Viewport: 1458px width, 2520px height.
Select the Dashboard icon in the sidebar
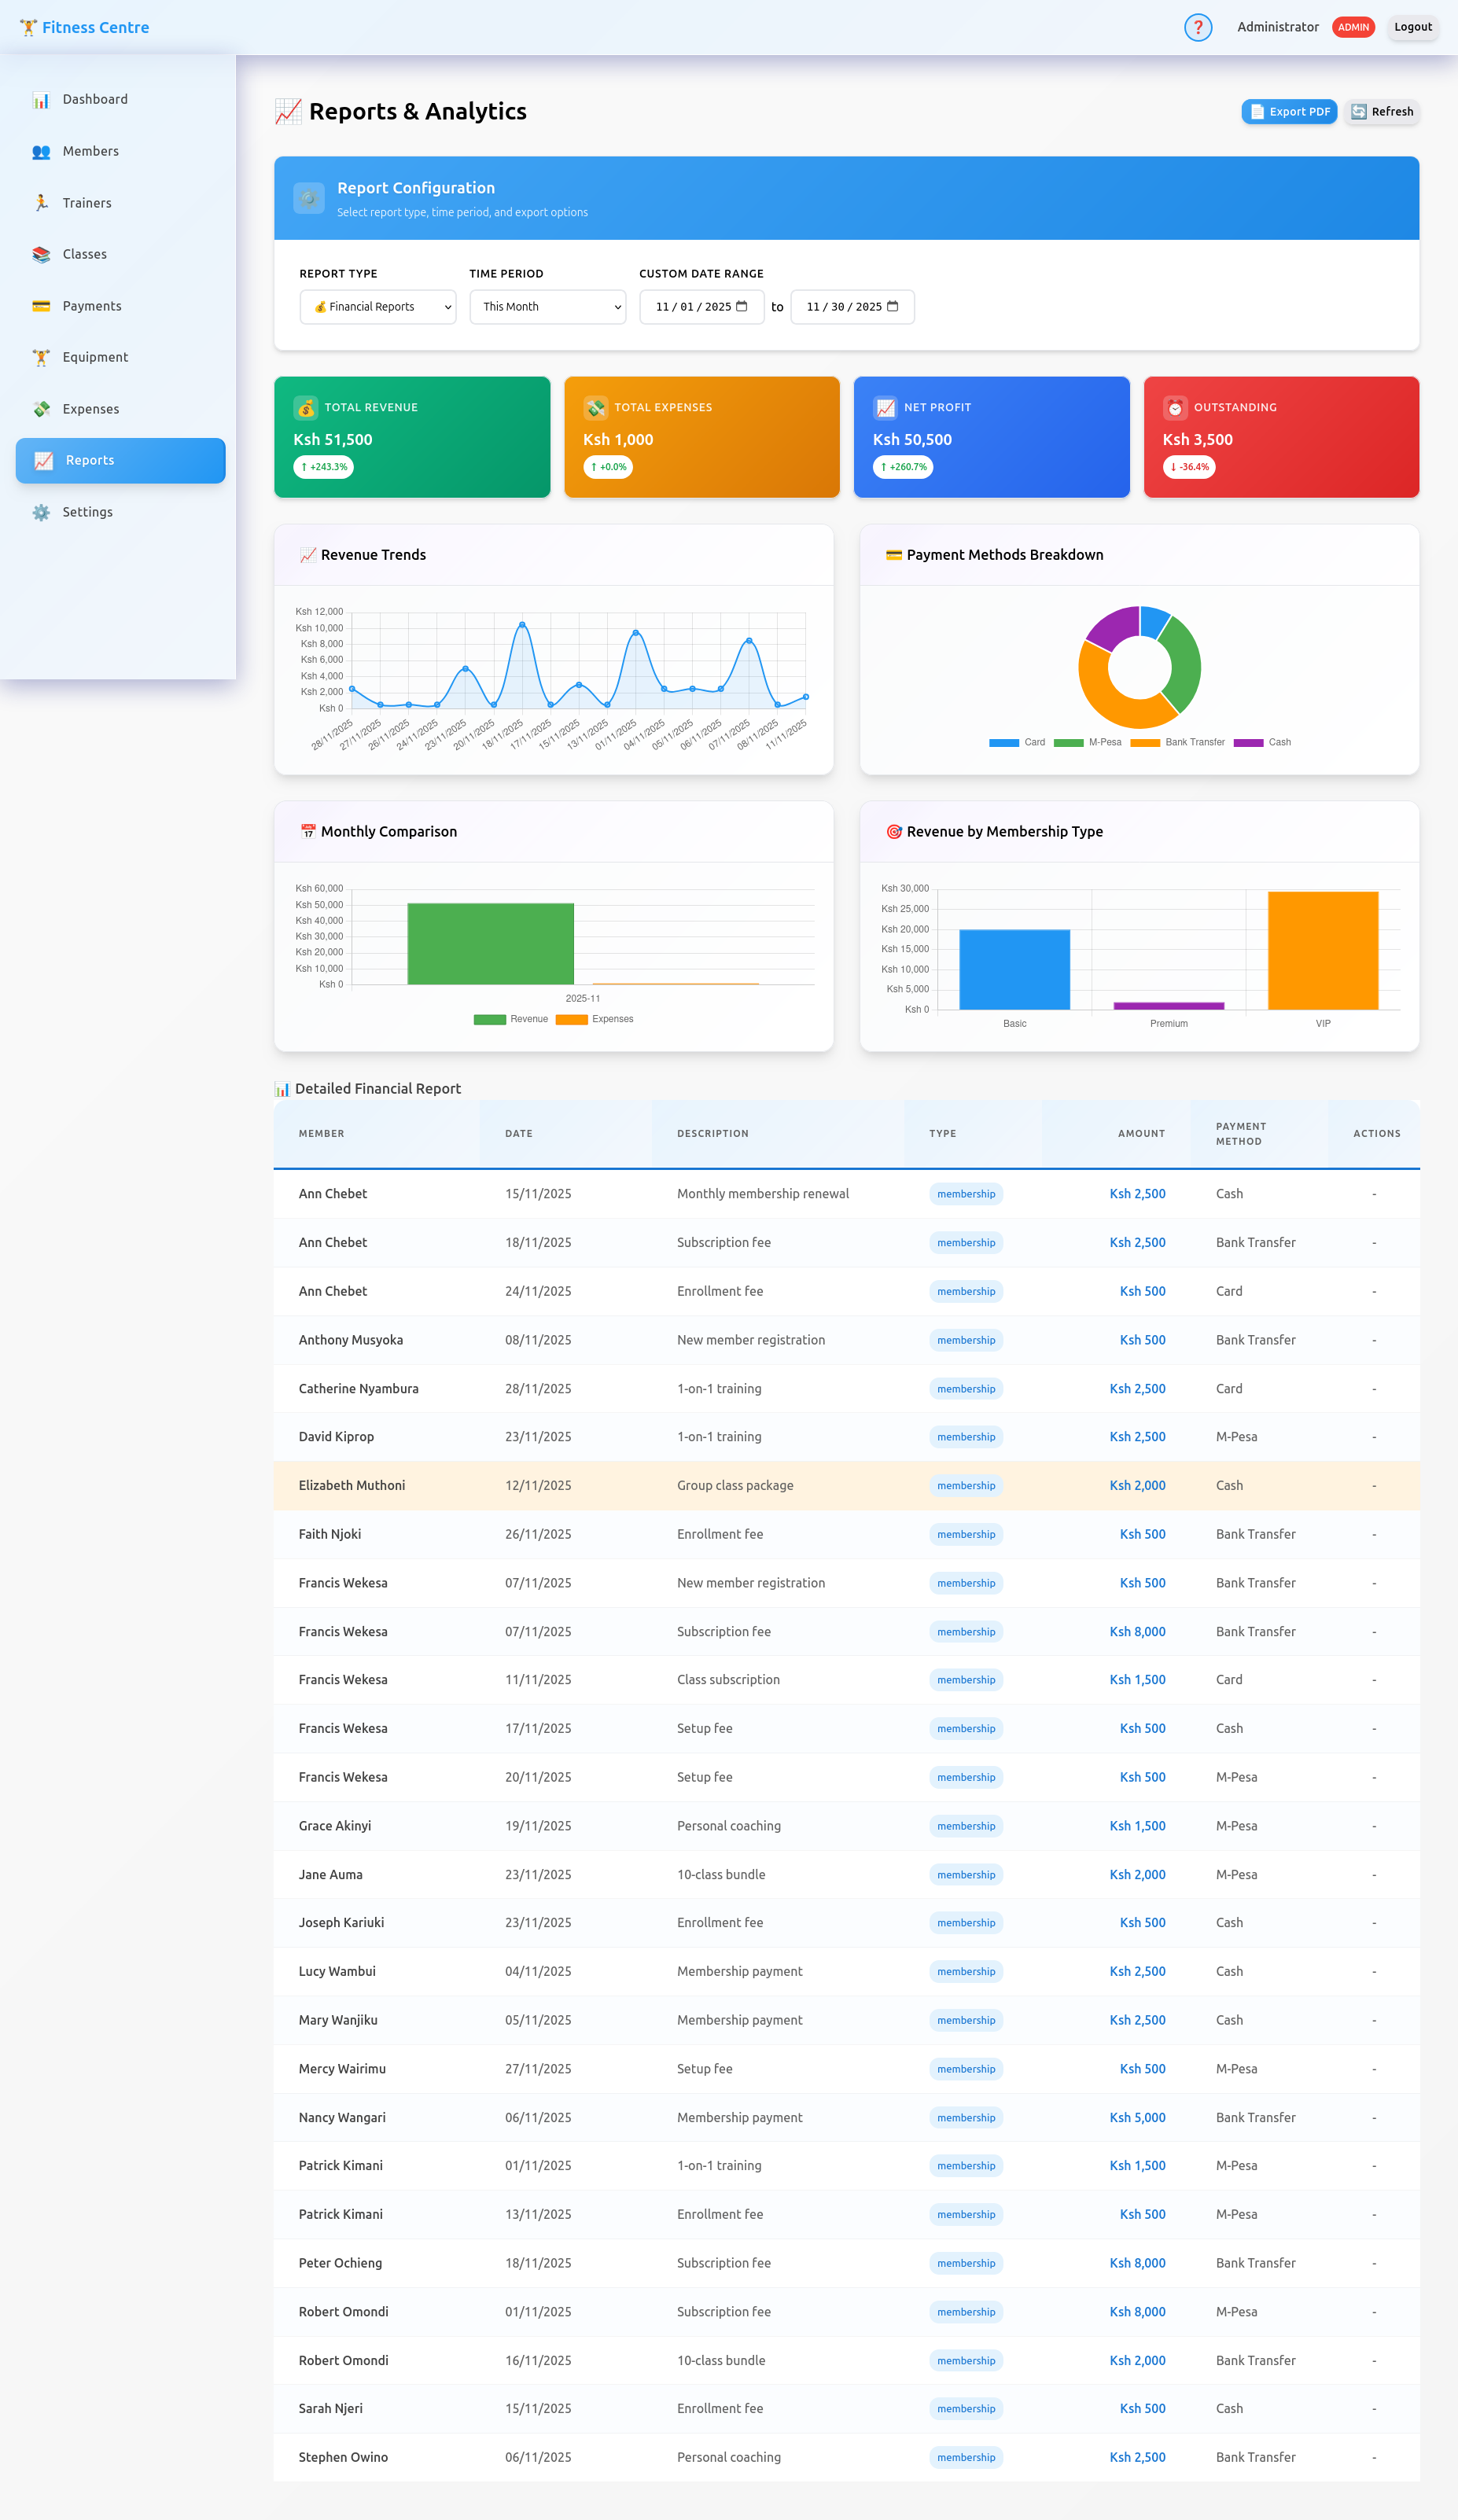pos(41,99)
